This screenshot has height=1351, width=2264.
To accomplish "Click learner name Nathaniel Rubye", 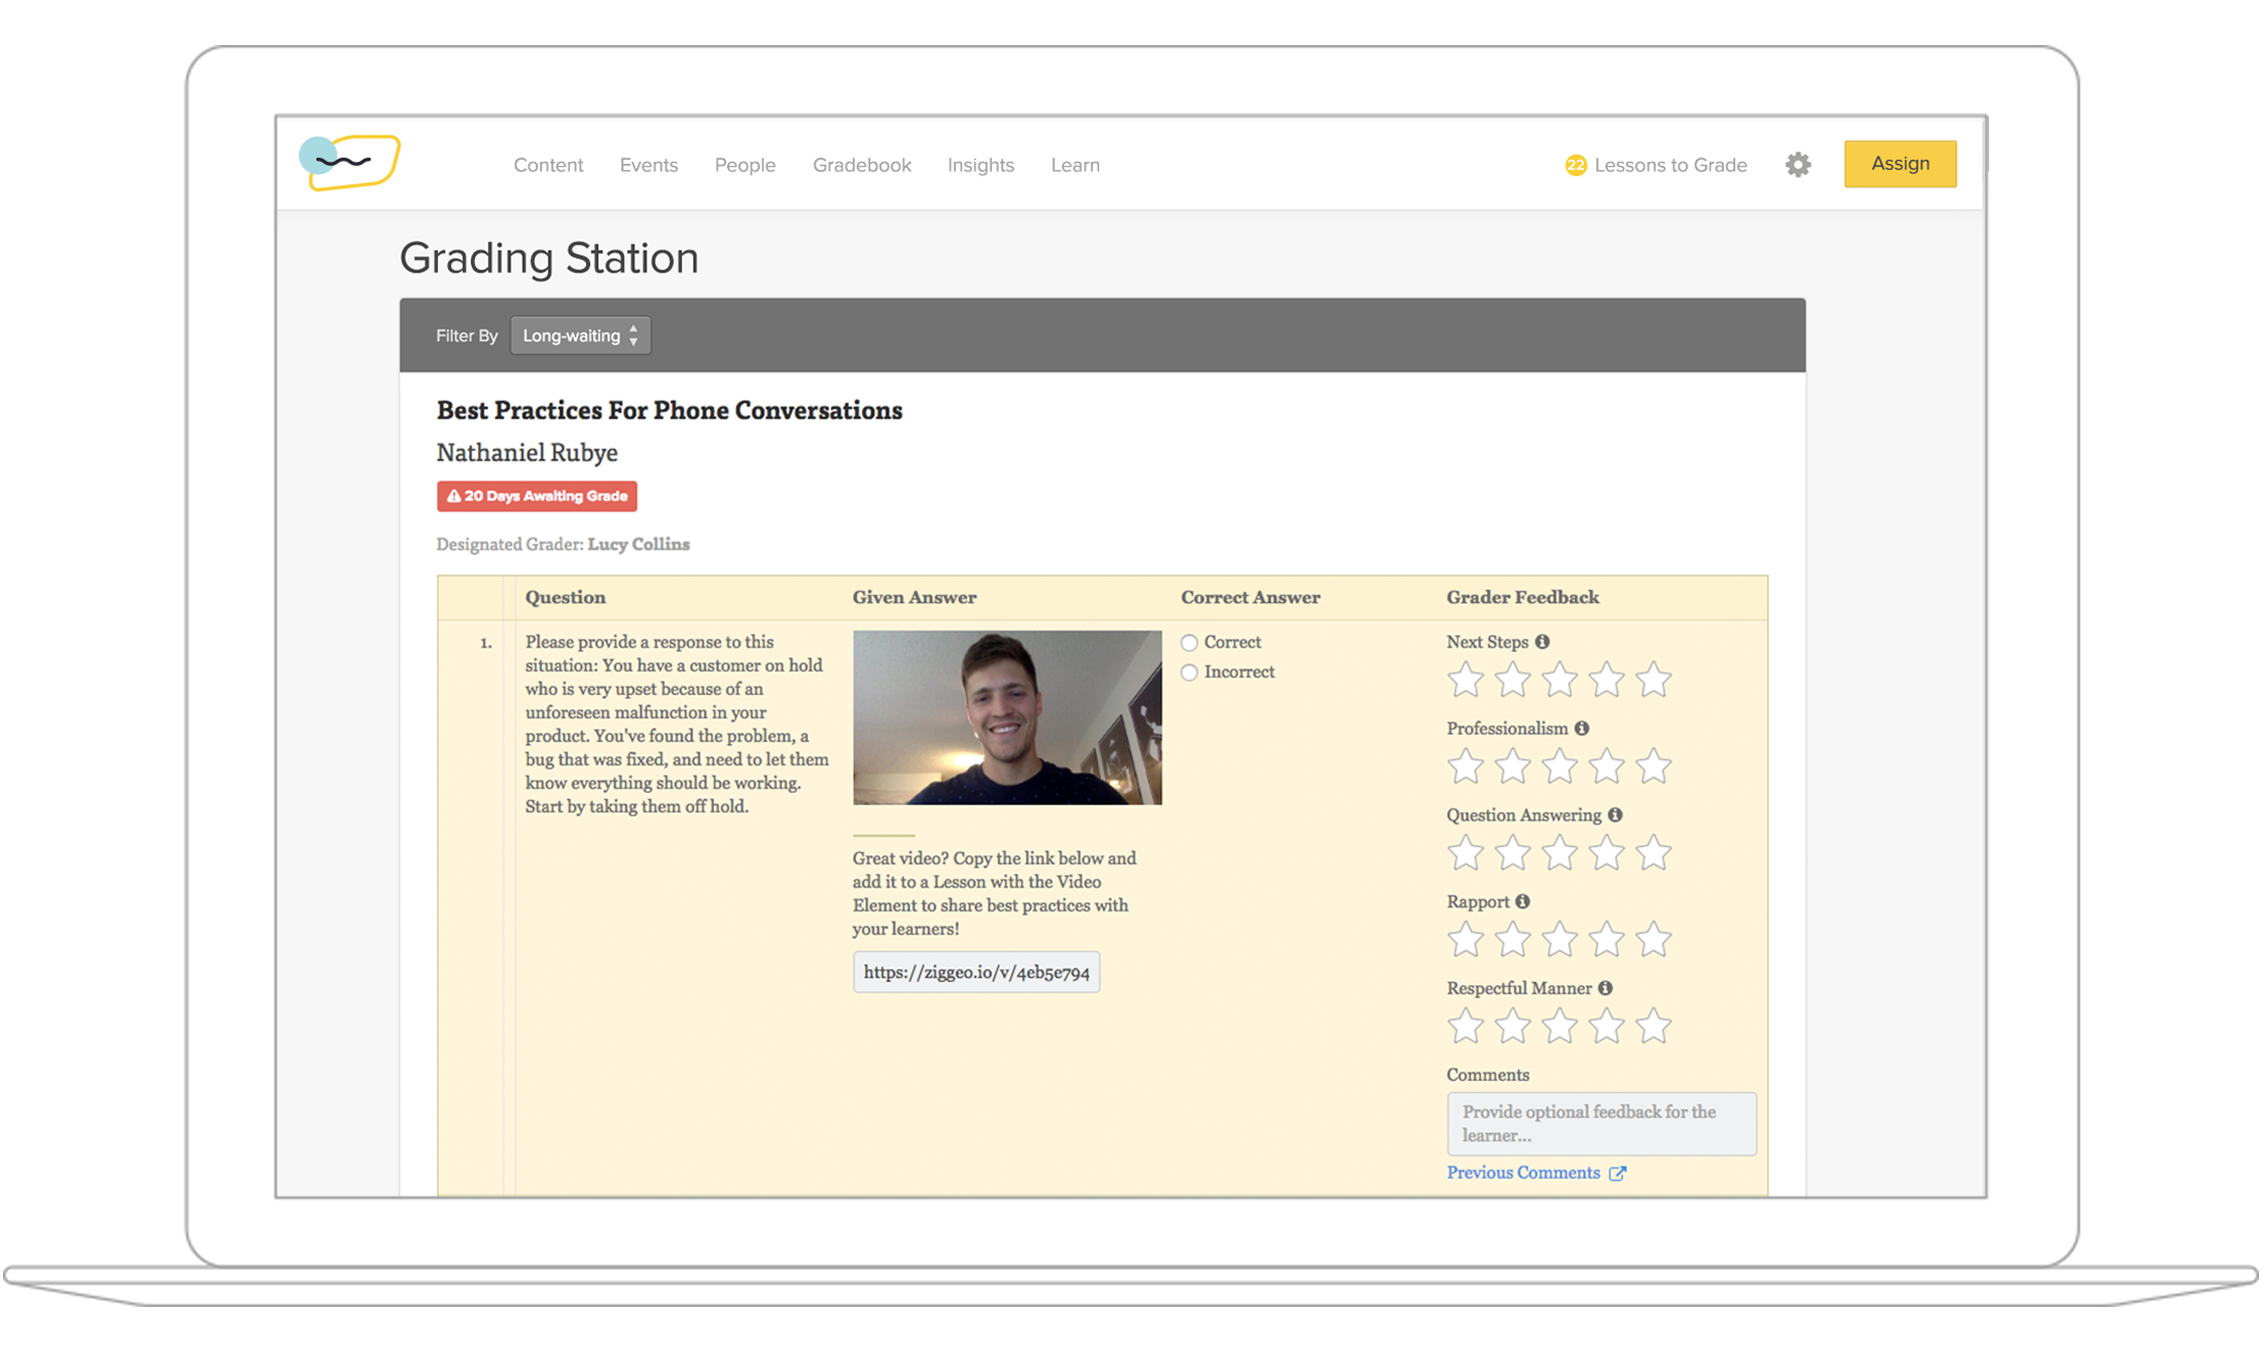I will point(527,453).
